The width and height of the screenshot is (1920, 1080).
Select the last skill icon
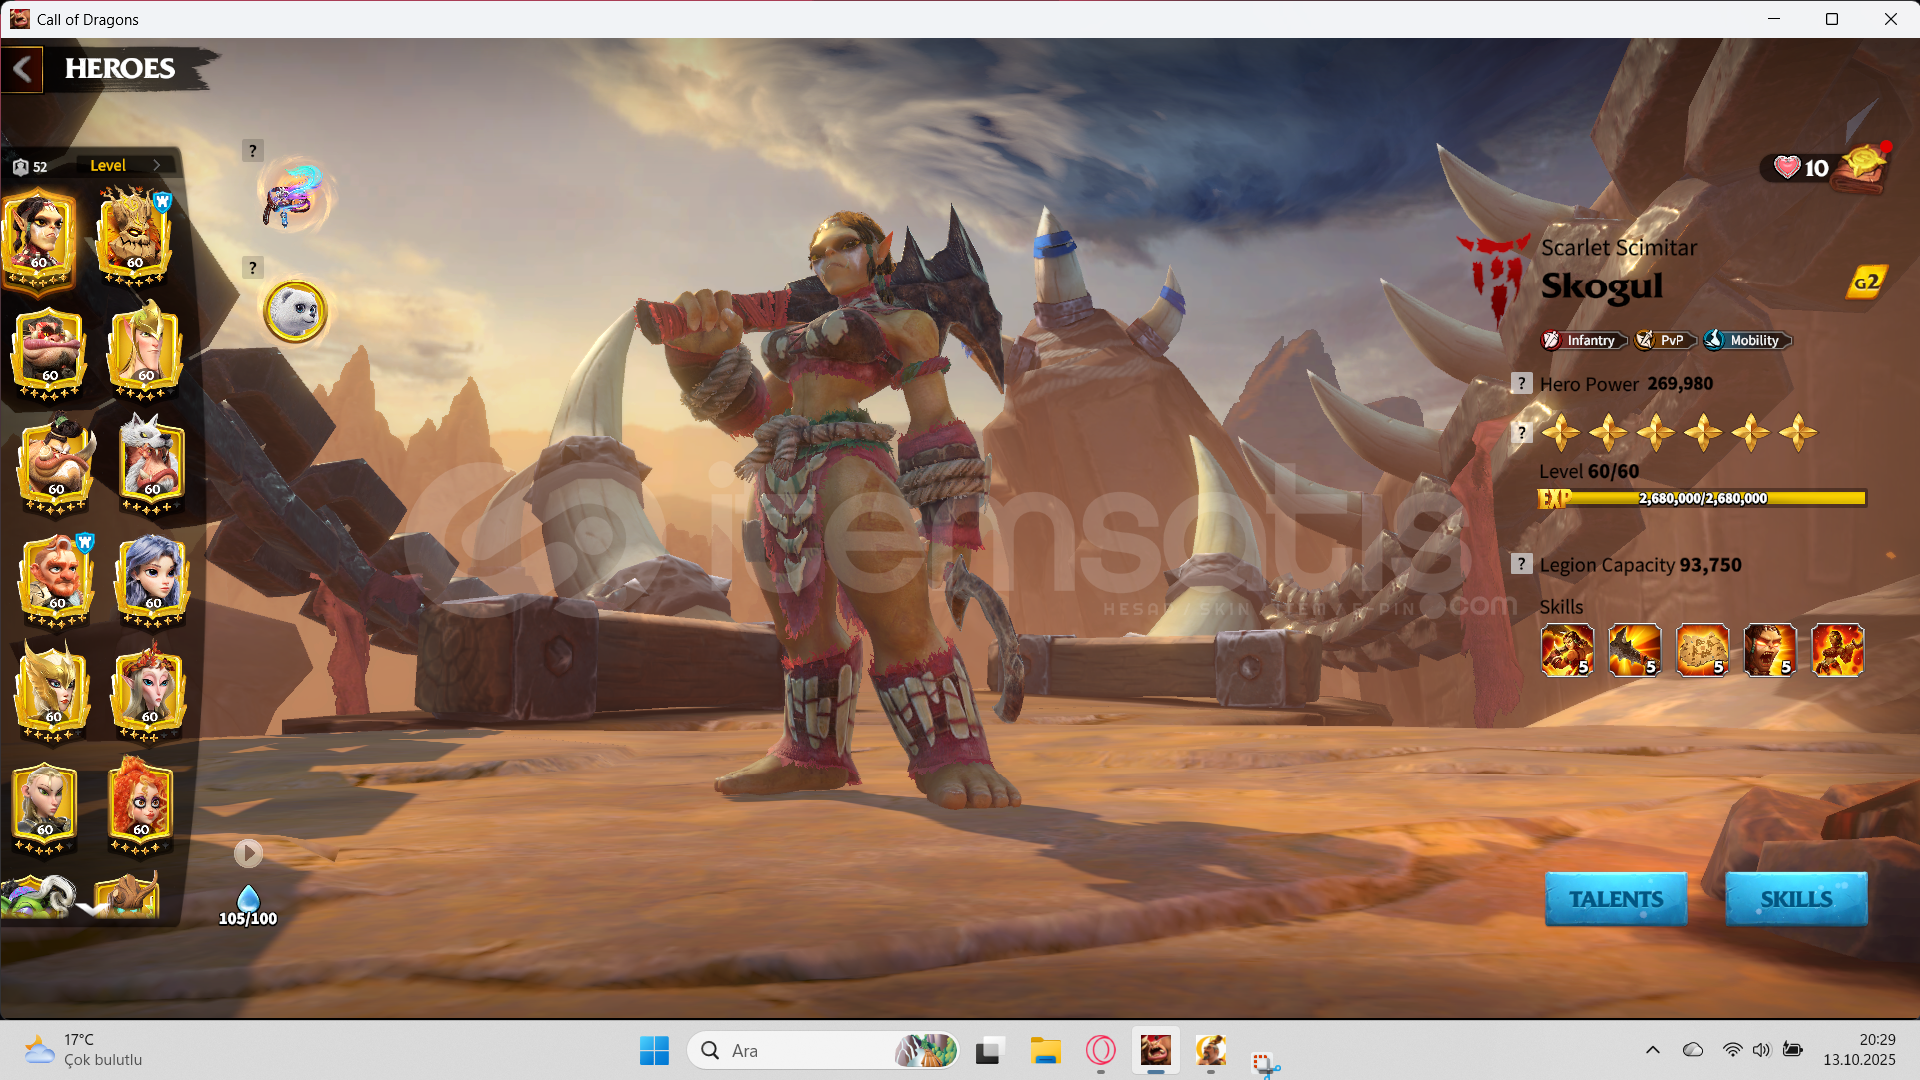[1837, 651]
